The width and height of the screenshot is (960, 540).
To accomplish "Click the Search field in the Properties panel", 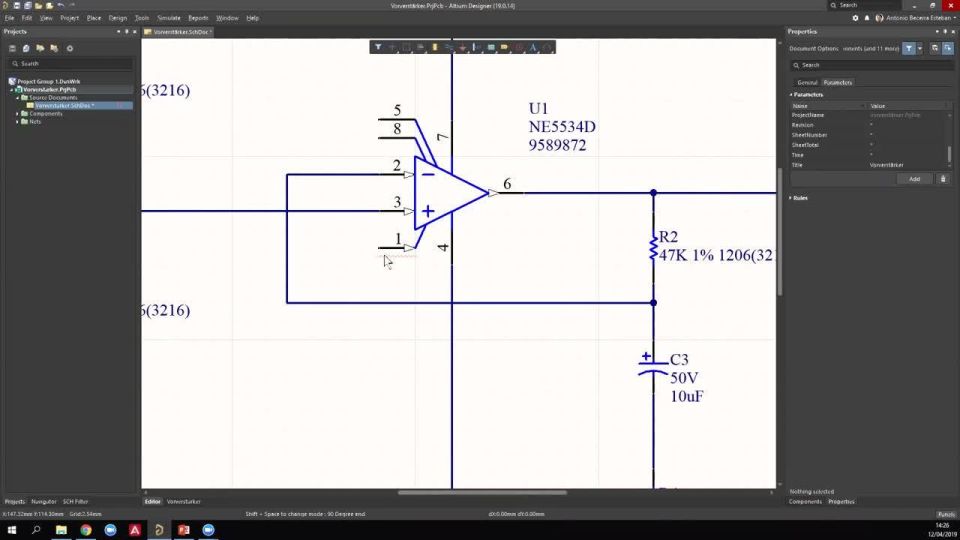I will (x=871, y=65).
